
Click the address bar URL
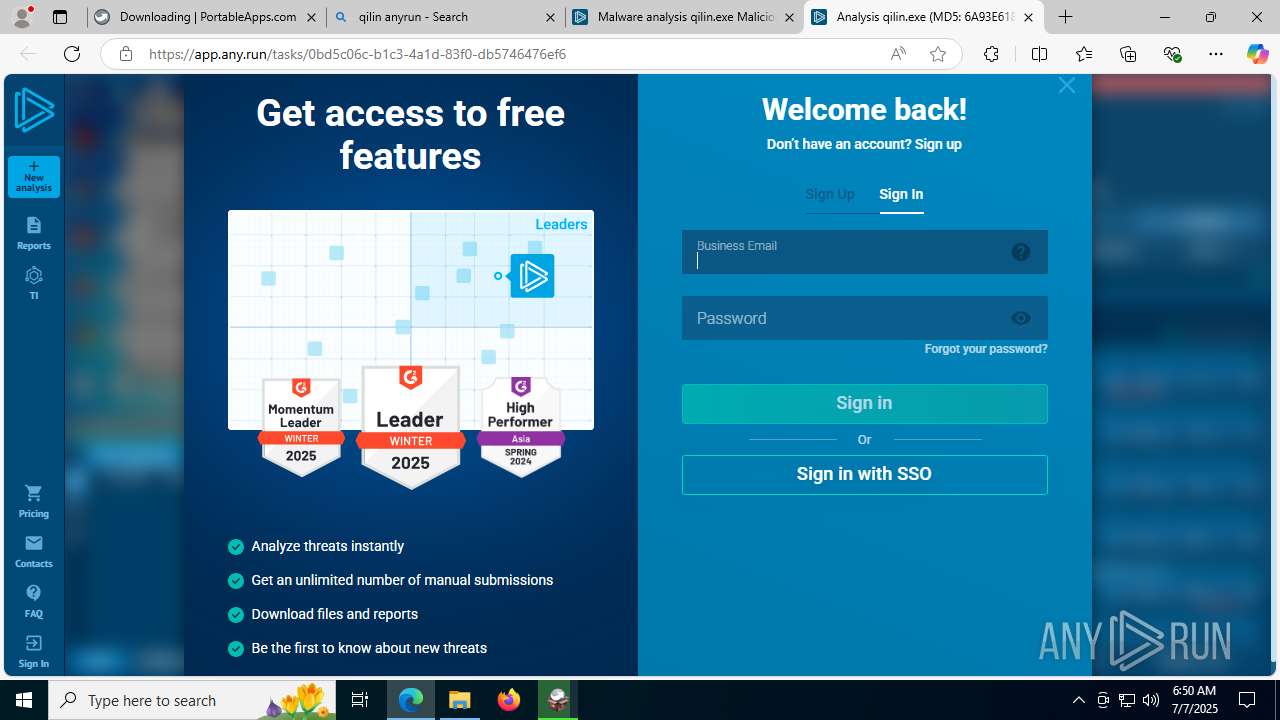click(x=357, y=54)
